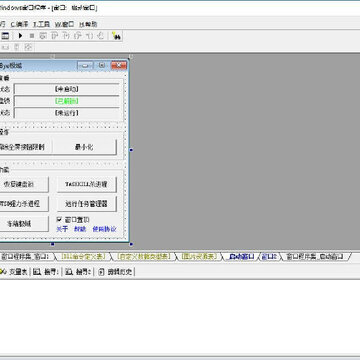Click the window-layout icon left of Run
This screenshot has width=360, height=360.
coord(5,36)
